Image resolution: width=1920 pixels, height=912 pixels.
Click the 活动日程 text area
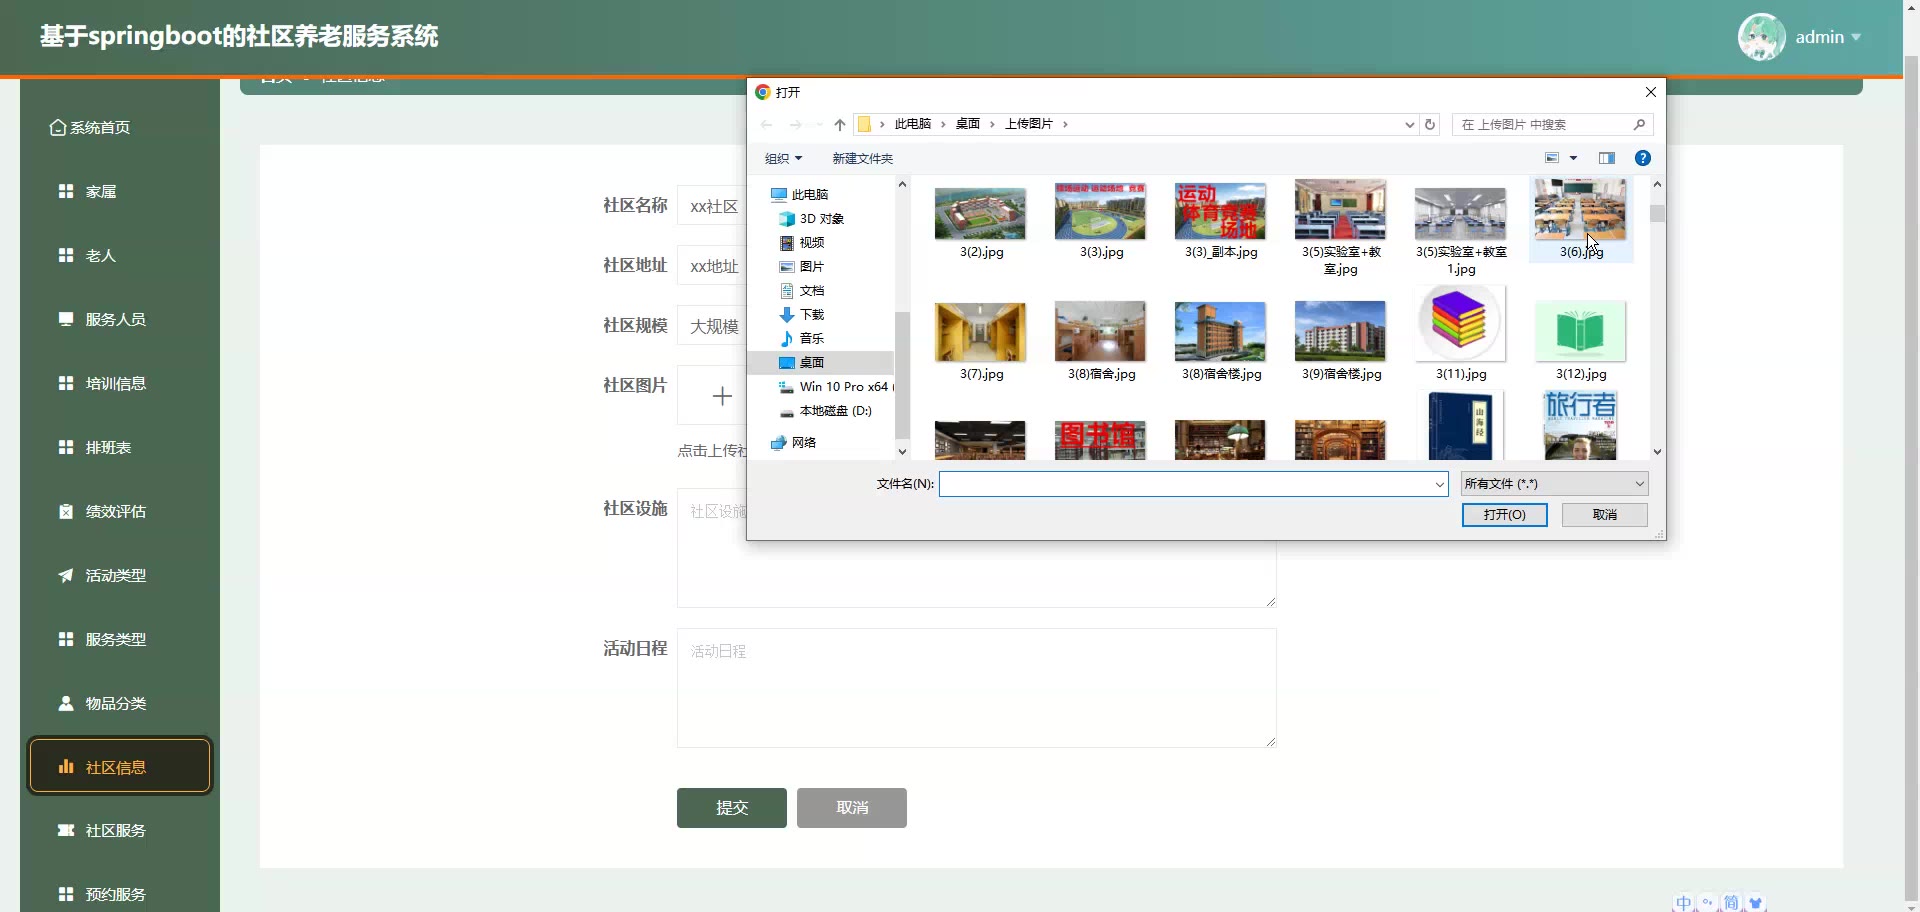pos(976,688)
